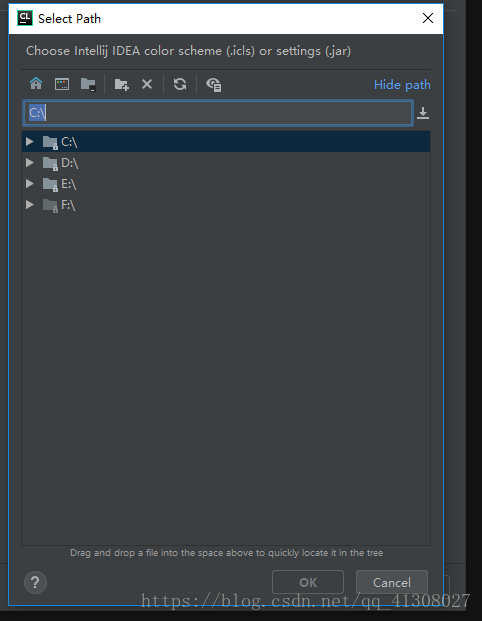Open the help question mark button
Screen dimensions: 482x621
[x=35, y=582]
